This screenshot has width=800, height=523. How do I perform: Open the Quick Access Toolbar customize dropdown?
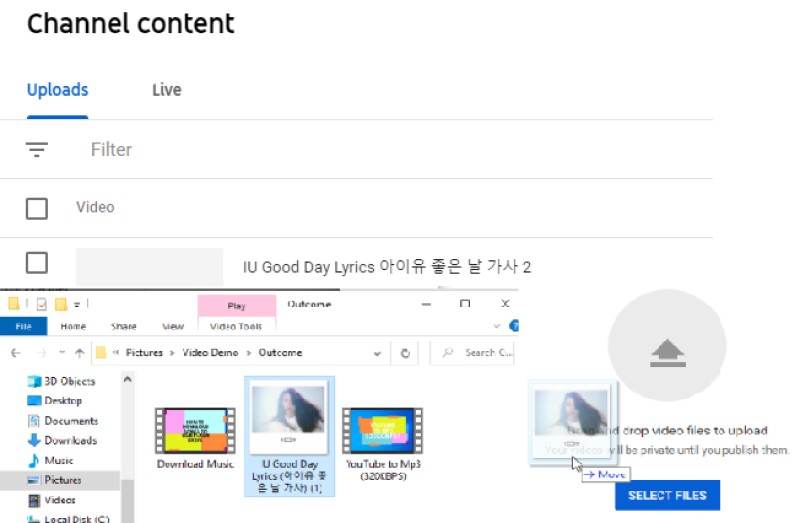77,305
